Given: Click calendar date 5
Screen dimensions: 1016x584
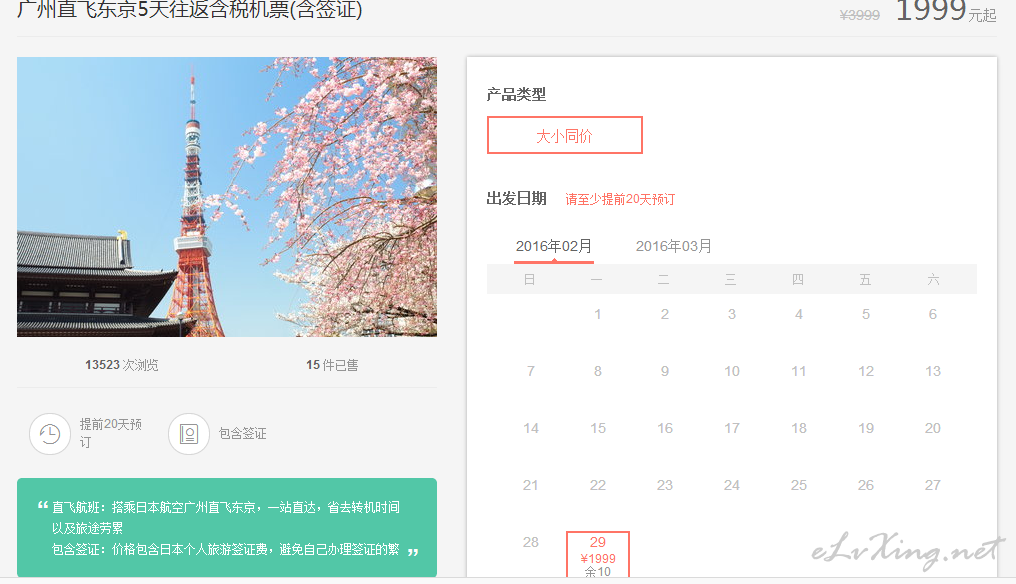Looking at the screenshot, I should tap(866, 314).
